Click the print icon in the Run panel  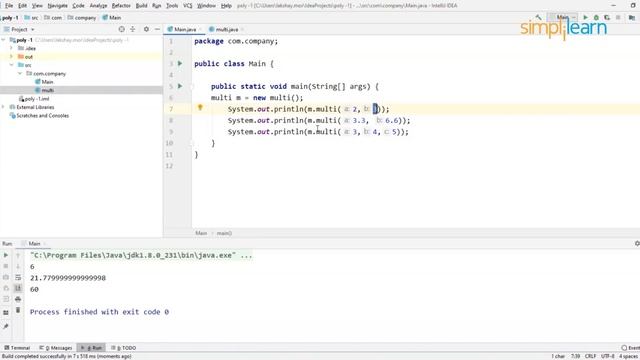[18, 299]
